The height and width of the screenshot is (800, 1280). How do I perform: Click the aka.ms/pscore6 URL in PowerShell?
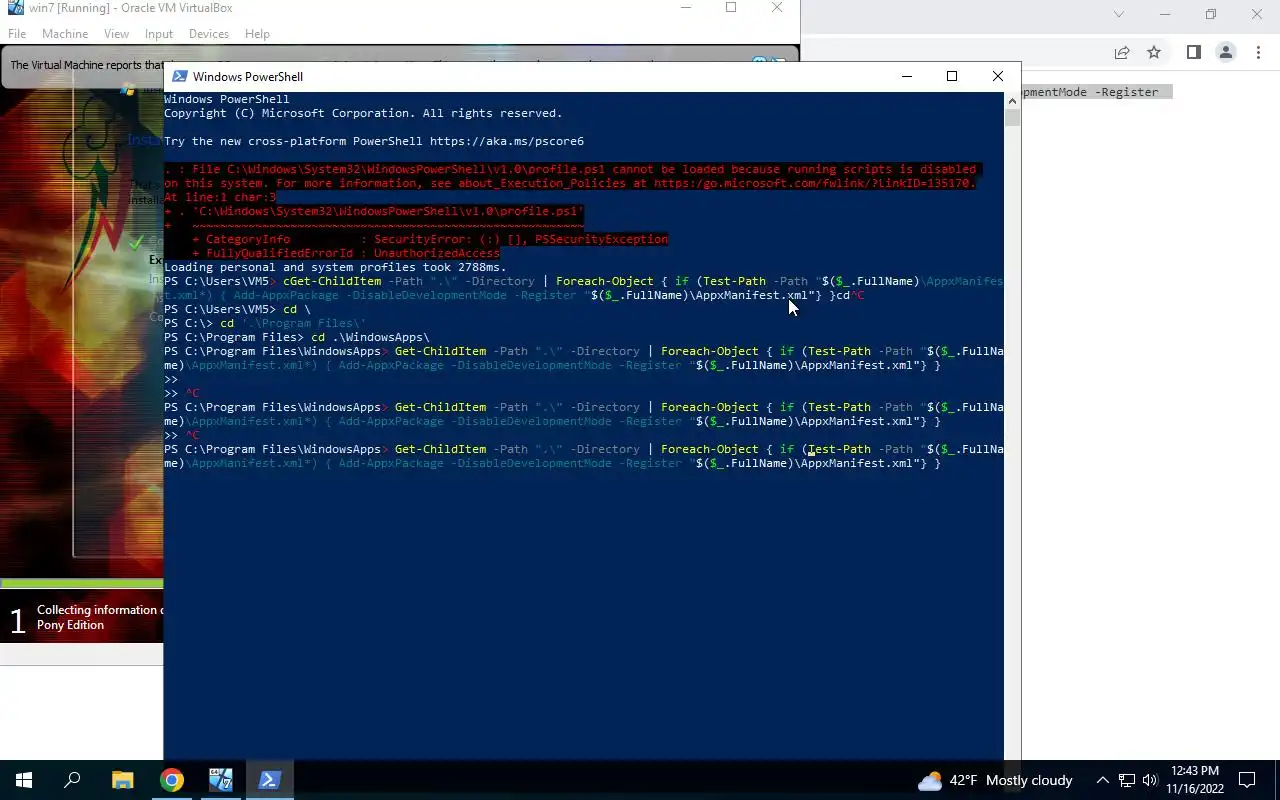[x=507, y=141]
